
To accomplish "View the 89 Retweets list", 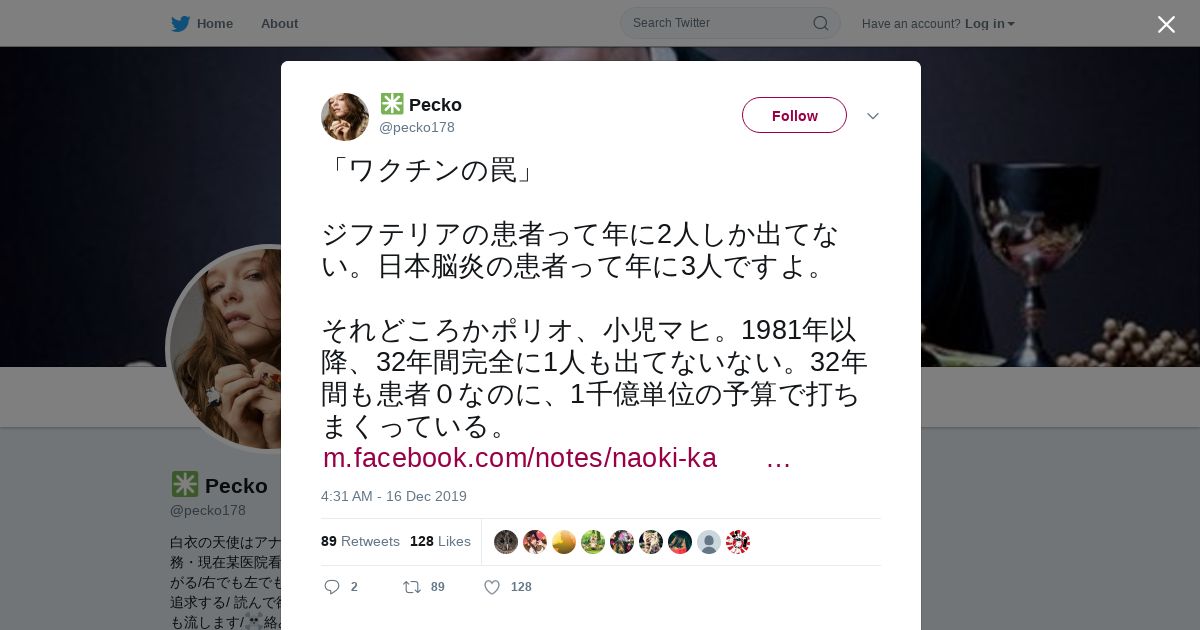I will 360,541.
